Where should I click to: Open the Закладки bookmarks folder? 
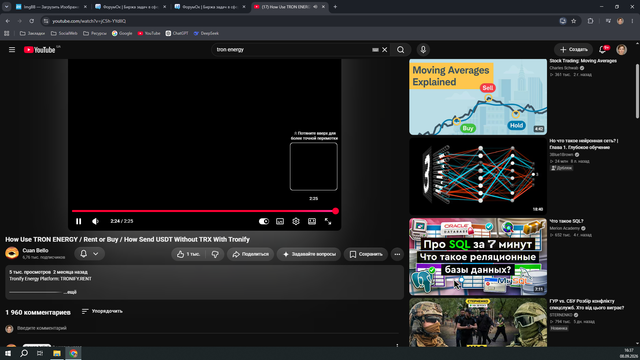coord(32,33)
